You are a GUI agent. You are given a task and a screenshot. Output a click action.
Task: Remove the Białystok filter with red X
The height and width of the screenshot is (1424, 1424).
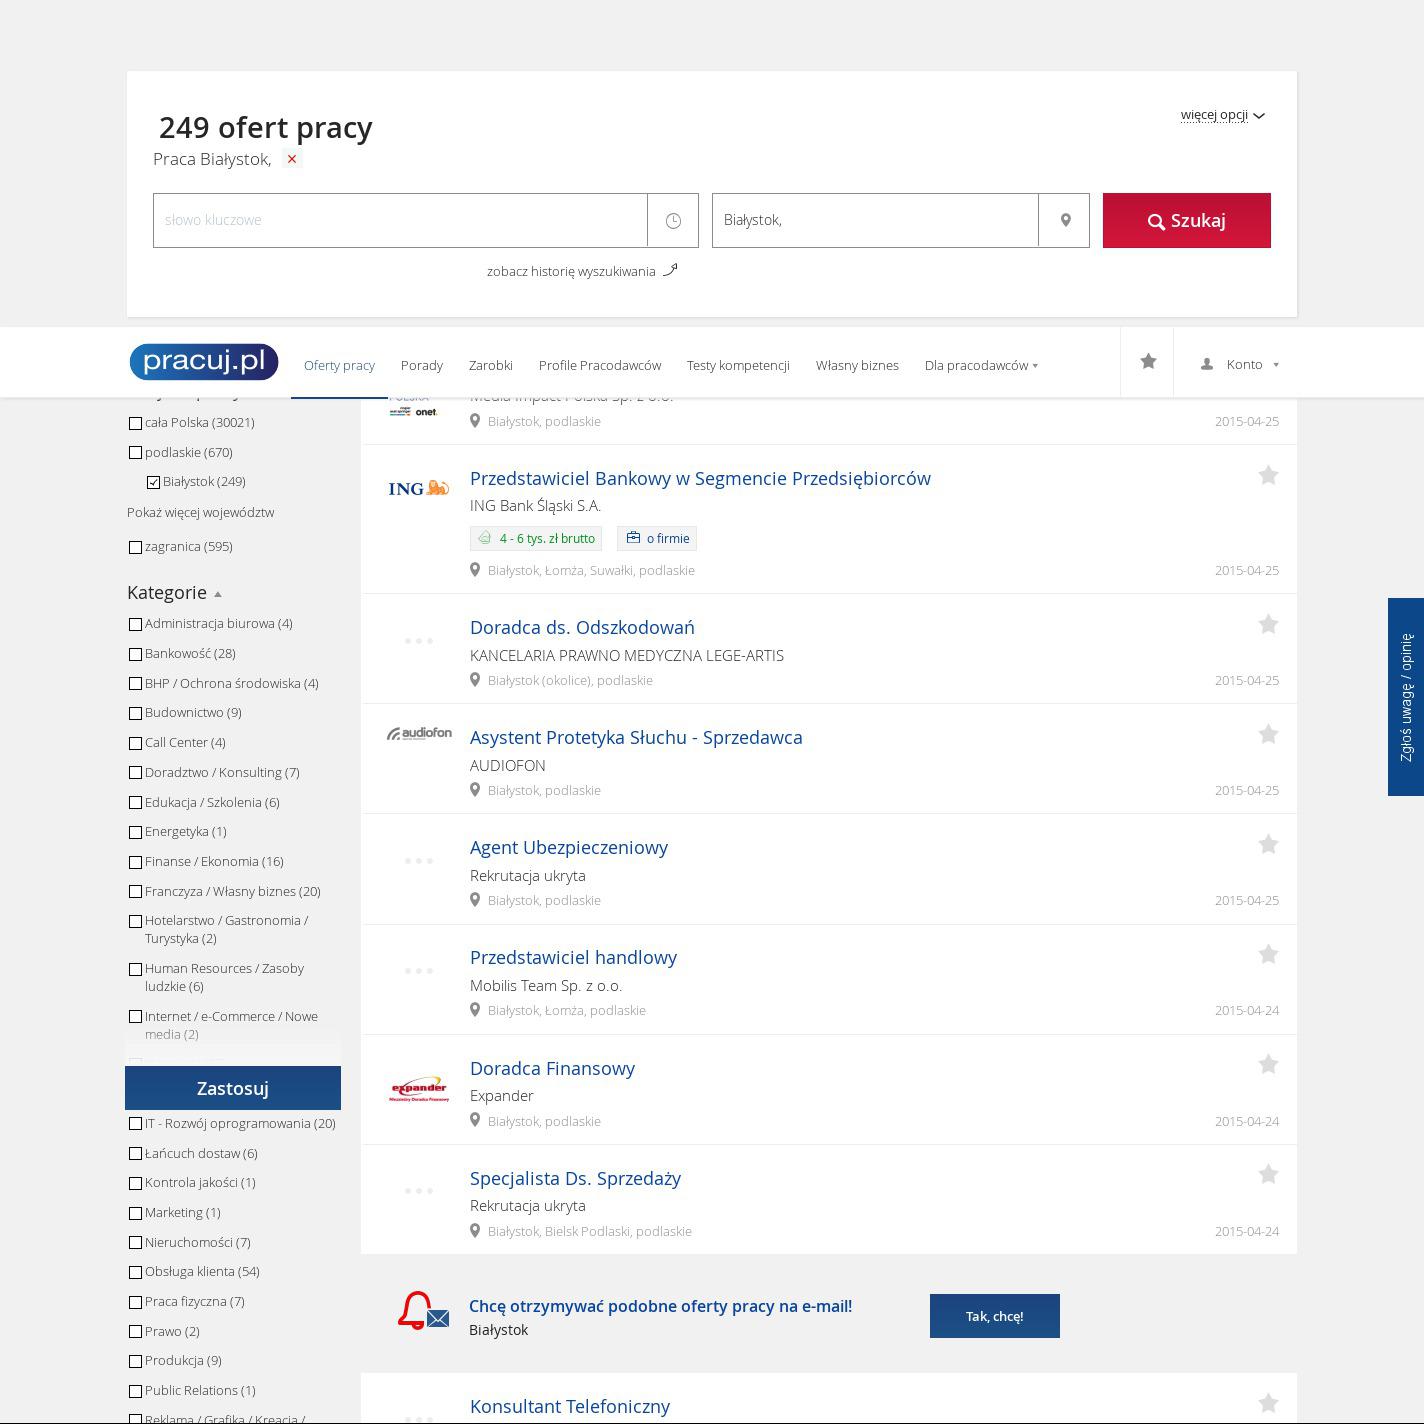tap(292, 159)
